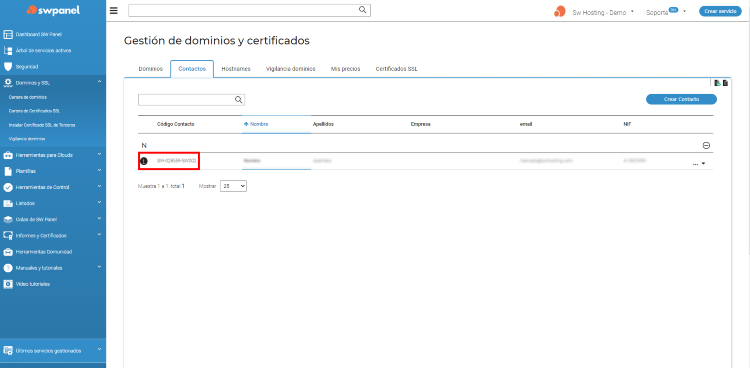Open Cartera de Certificados SSL link

[x=34, y=111]
